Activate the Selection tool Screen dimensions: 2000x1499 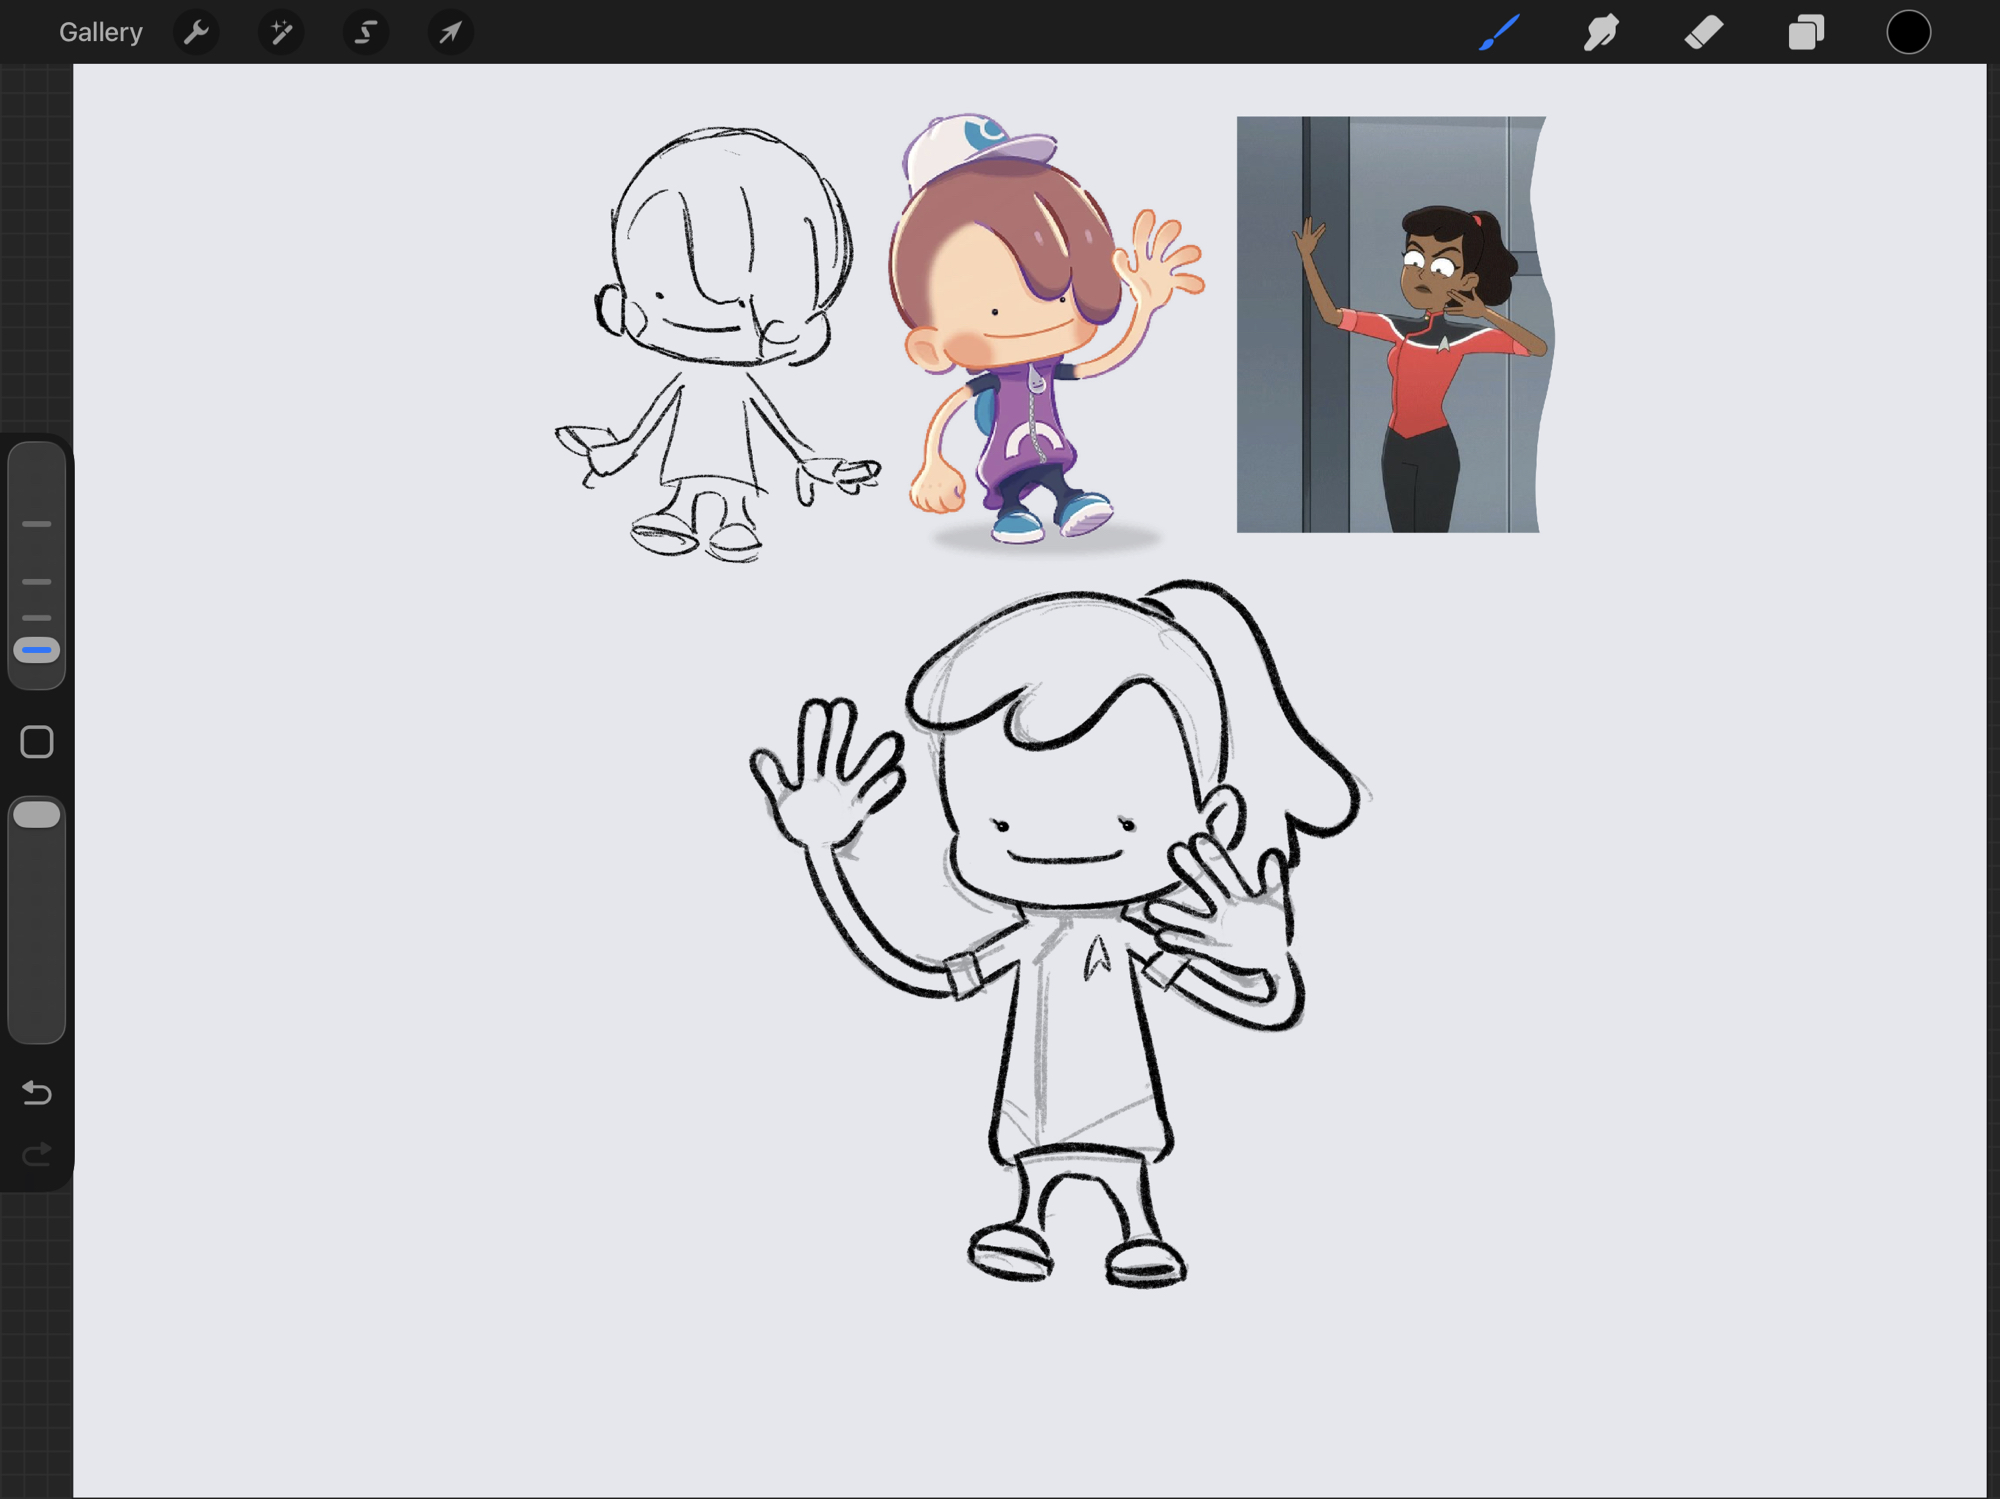point(366,32)
